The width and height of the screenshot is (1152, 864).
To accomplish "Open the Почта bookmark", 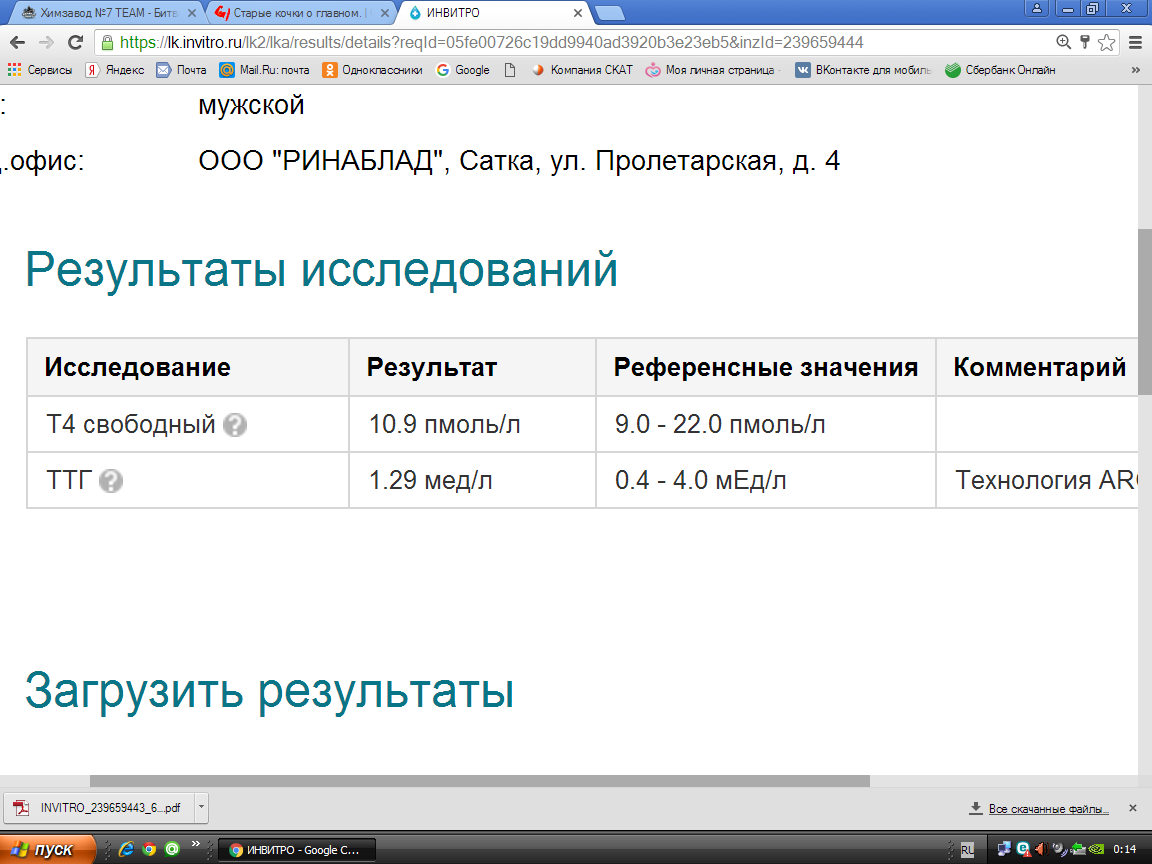I will [x=181, y=70].
